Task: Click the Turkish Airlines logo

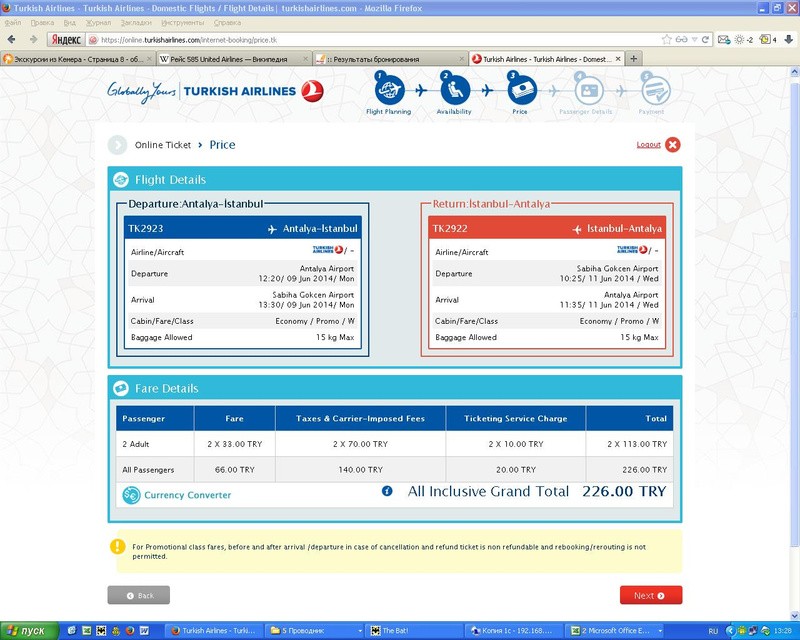Action: tap(215, 91)
